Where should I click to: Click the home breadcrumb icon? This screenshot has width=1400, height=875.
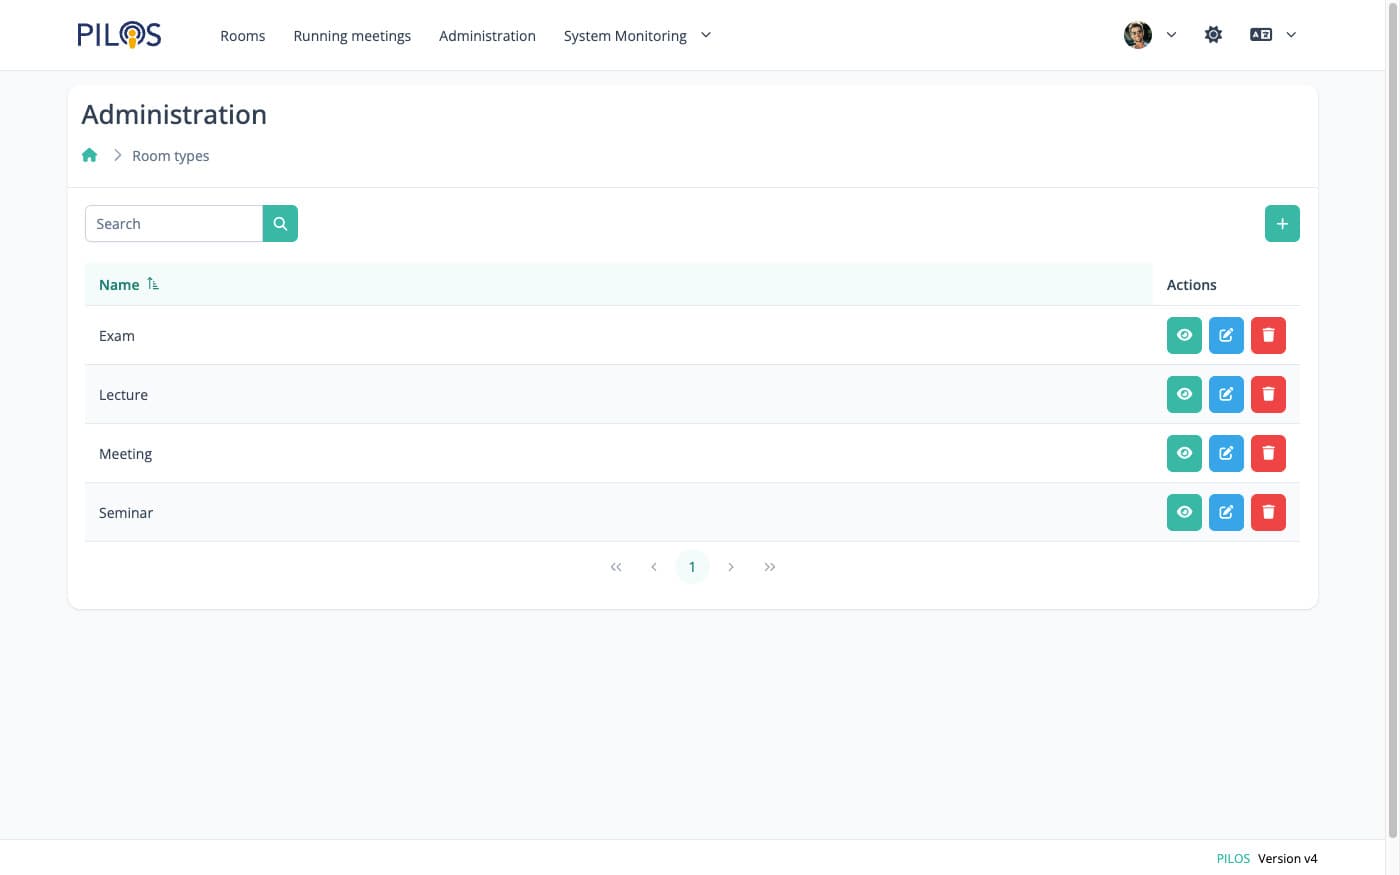(90, 155)
